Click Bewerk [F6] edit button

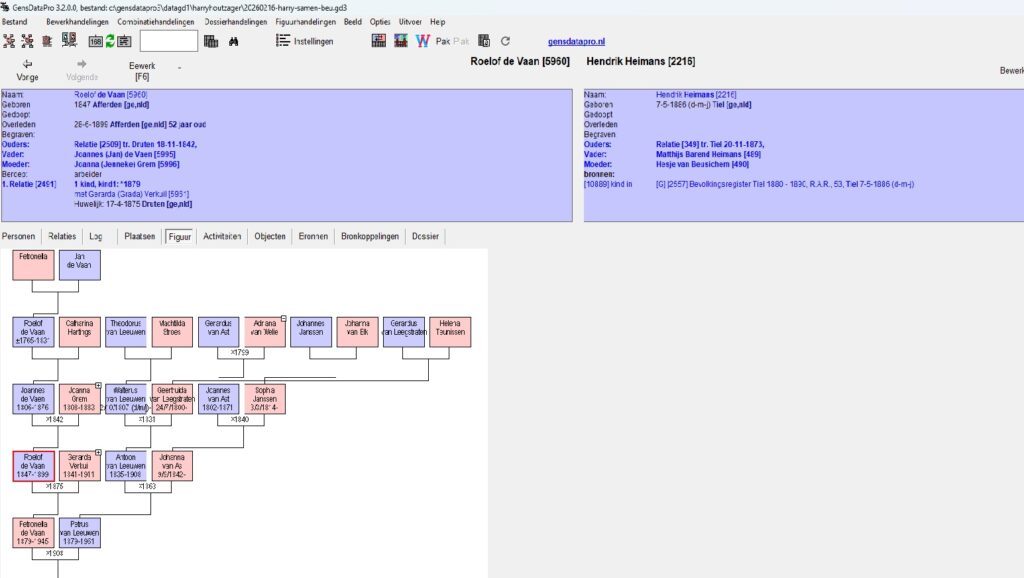pos(142,71)
